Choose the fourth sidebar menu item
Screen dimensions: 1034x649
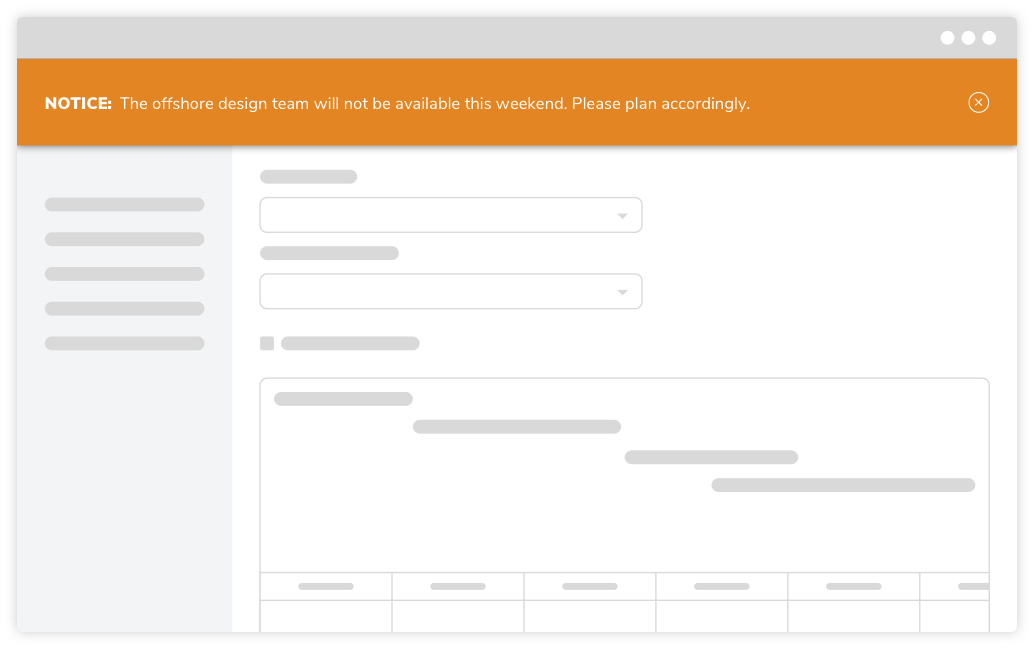(125, 309)
